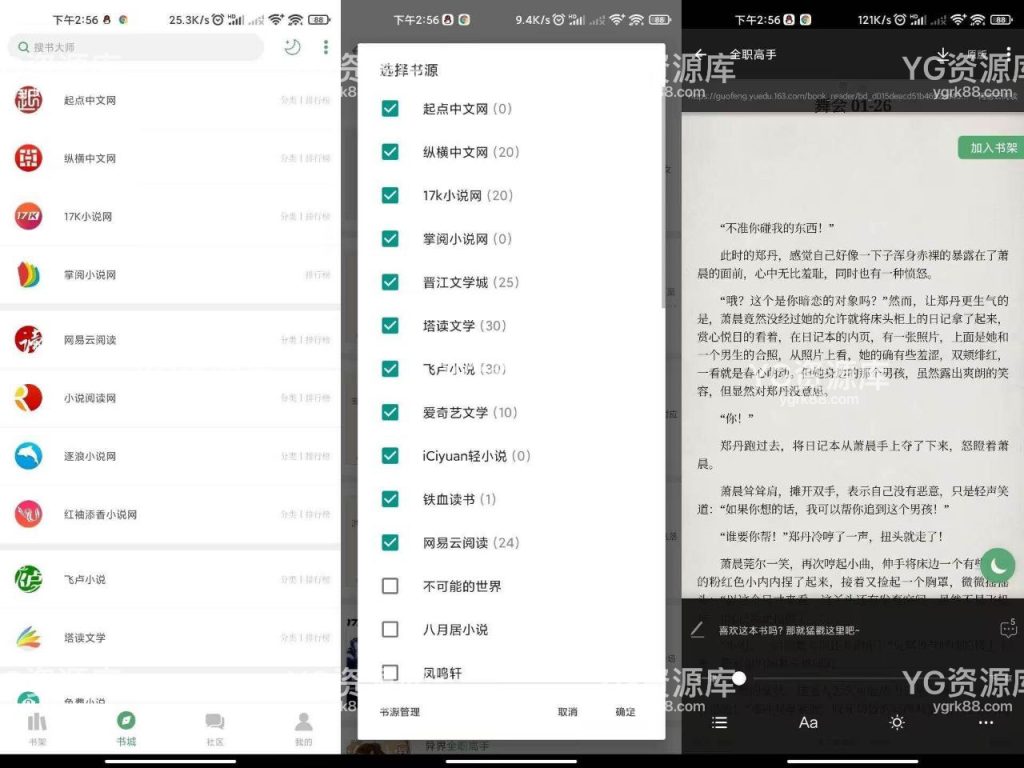Viewport: 1024px width, 768px height.
Task: Uncheck the 网易云阅读 (24) book source
Action: tap(390, 542)
